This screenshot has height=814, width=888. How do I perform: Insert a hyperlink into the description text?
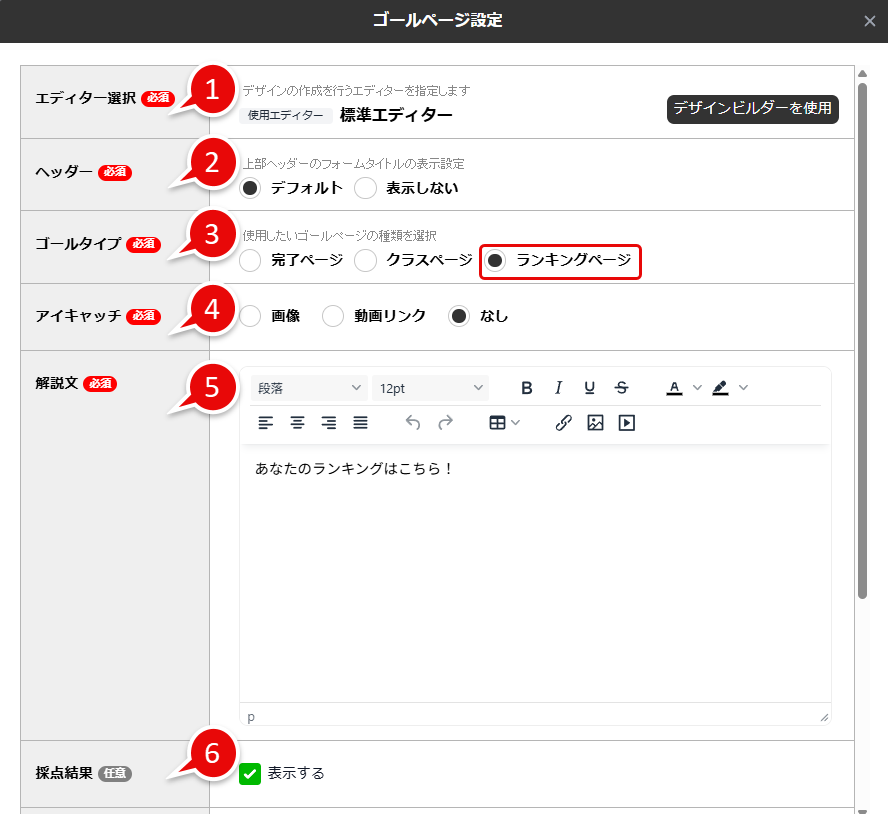(x=563, y=422)
